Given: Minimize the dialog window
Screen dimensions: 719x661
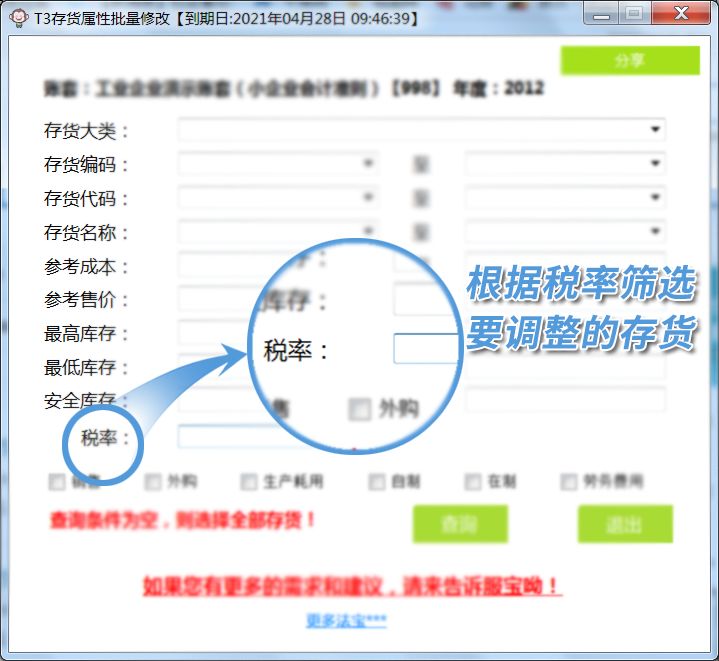Looking at the screenshot, I should pos(598,13).
